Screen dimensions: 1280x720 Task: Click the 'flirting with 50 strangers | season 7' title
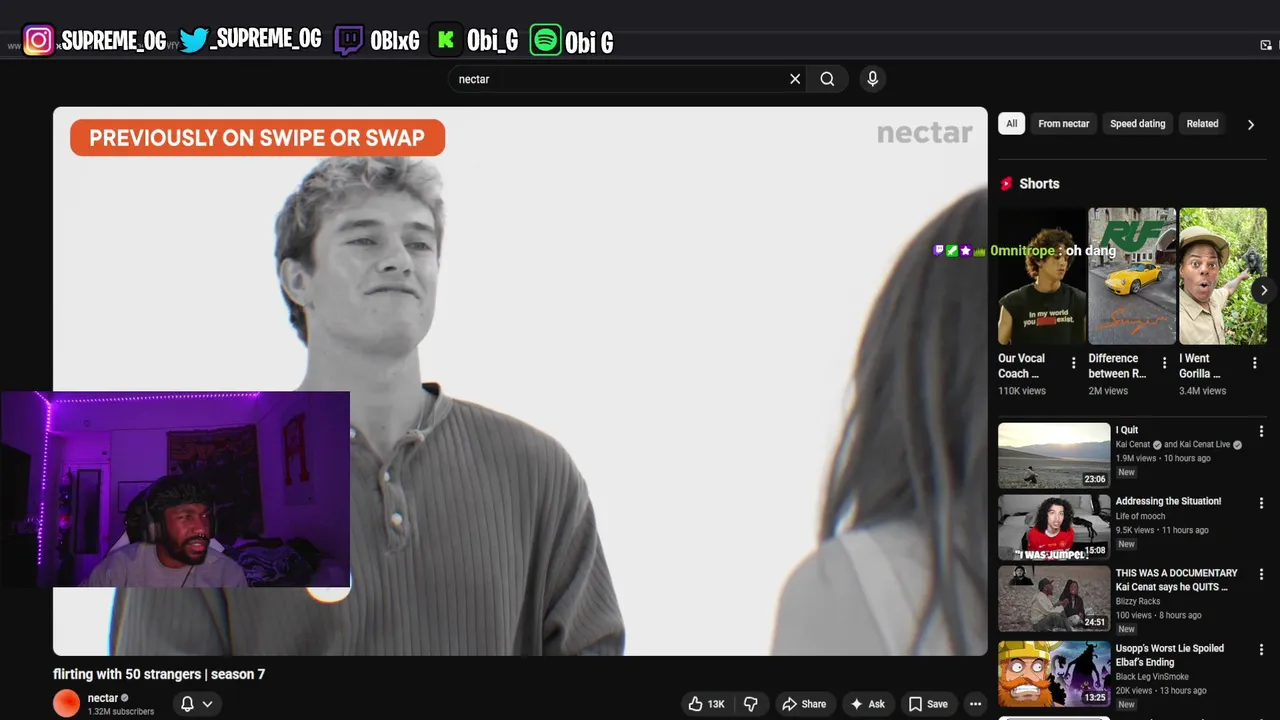tap(159, 674)
